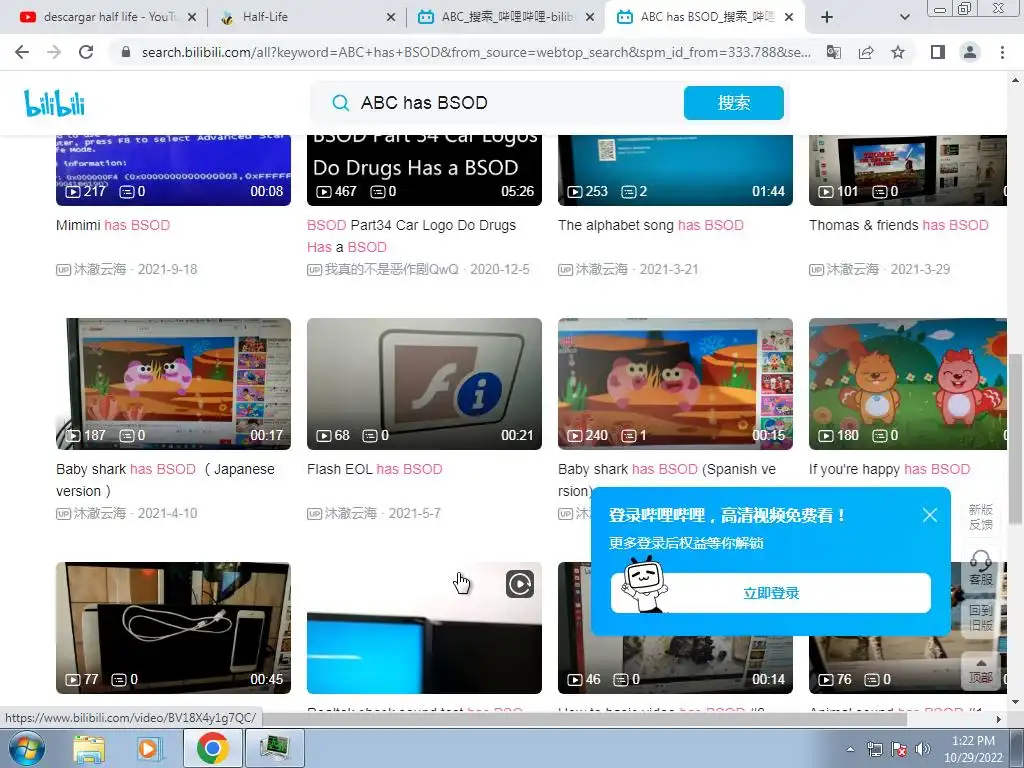Image resolution: width=1024 pixels, height=768 pixels.
Task: Reload the page with refresh icon
Action: coord(86,52)
